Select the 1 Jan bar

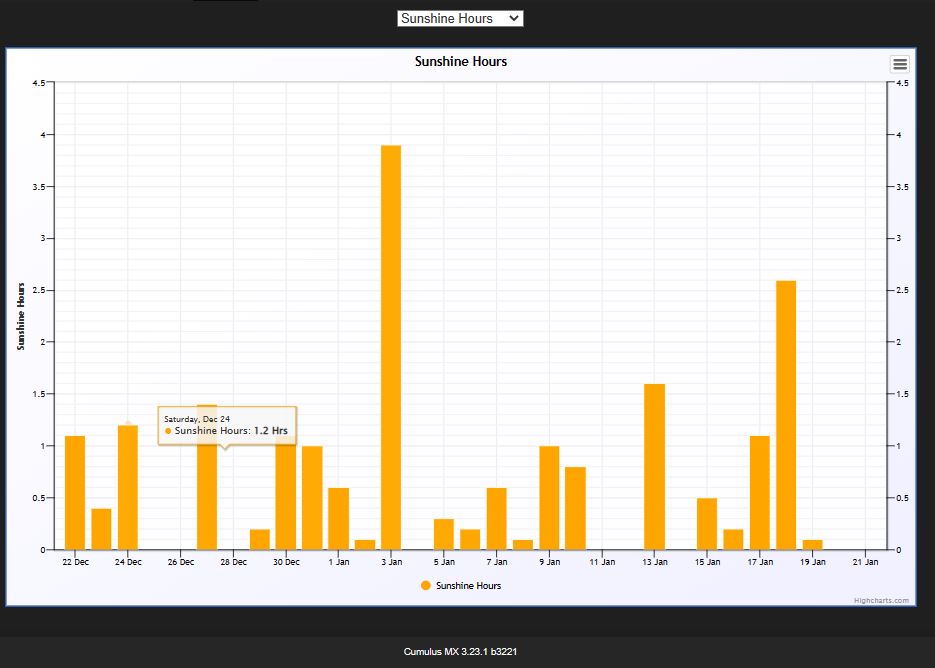(338, 518)
